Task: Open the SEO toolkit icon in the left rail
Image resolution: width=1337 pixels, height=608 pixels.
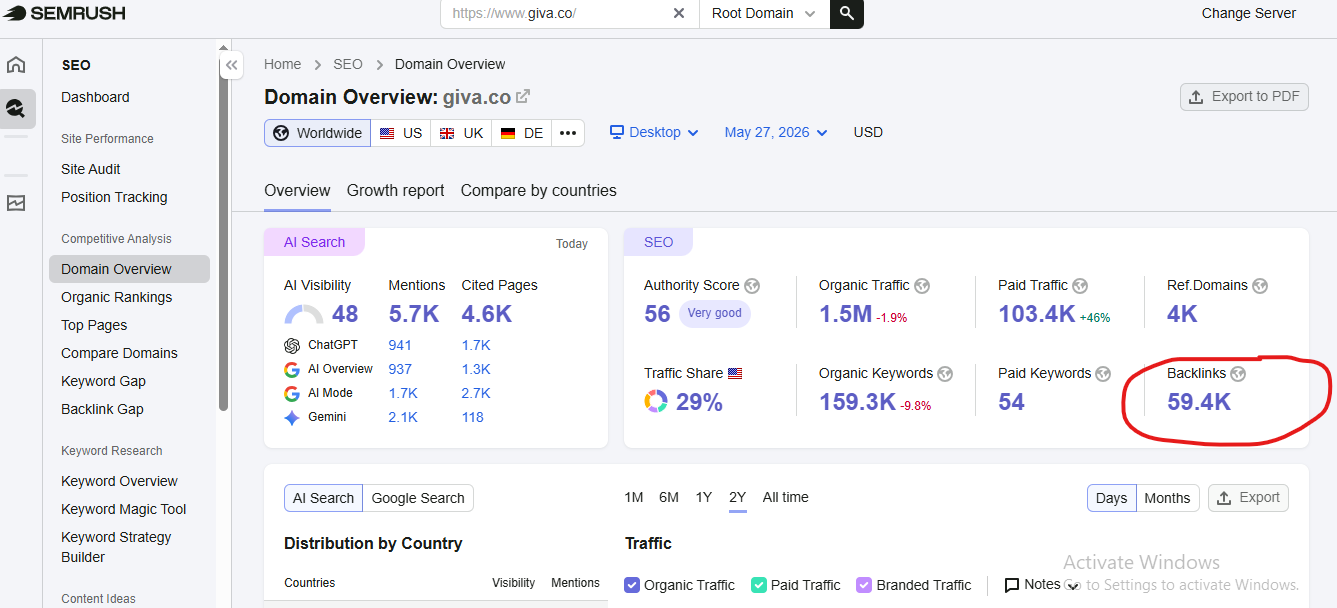Action: coord(16,108)
